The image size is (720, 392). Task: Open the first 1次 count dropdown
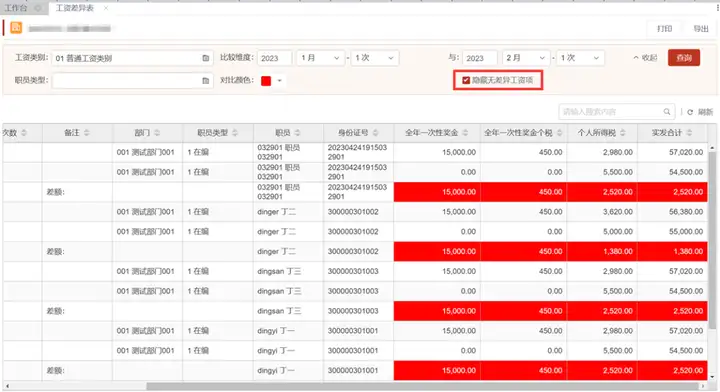(375, 58)
